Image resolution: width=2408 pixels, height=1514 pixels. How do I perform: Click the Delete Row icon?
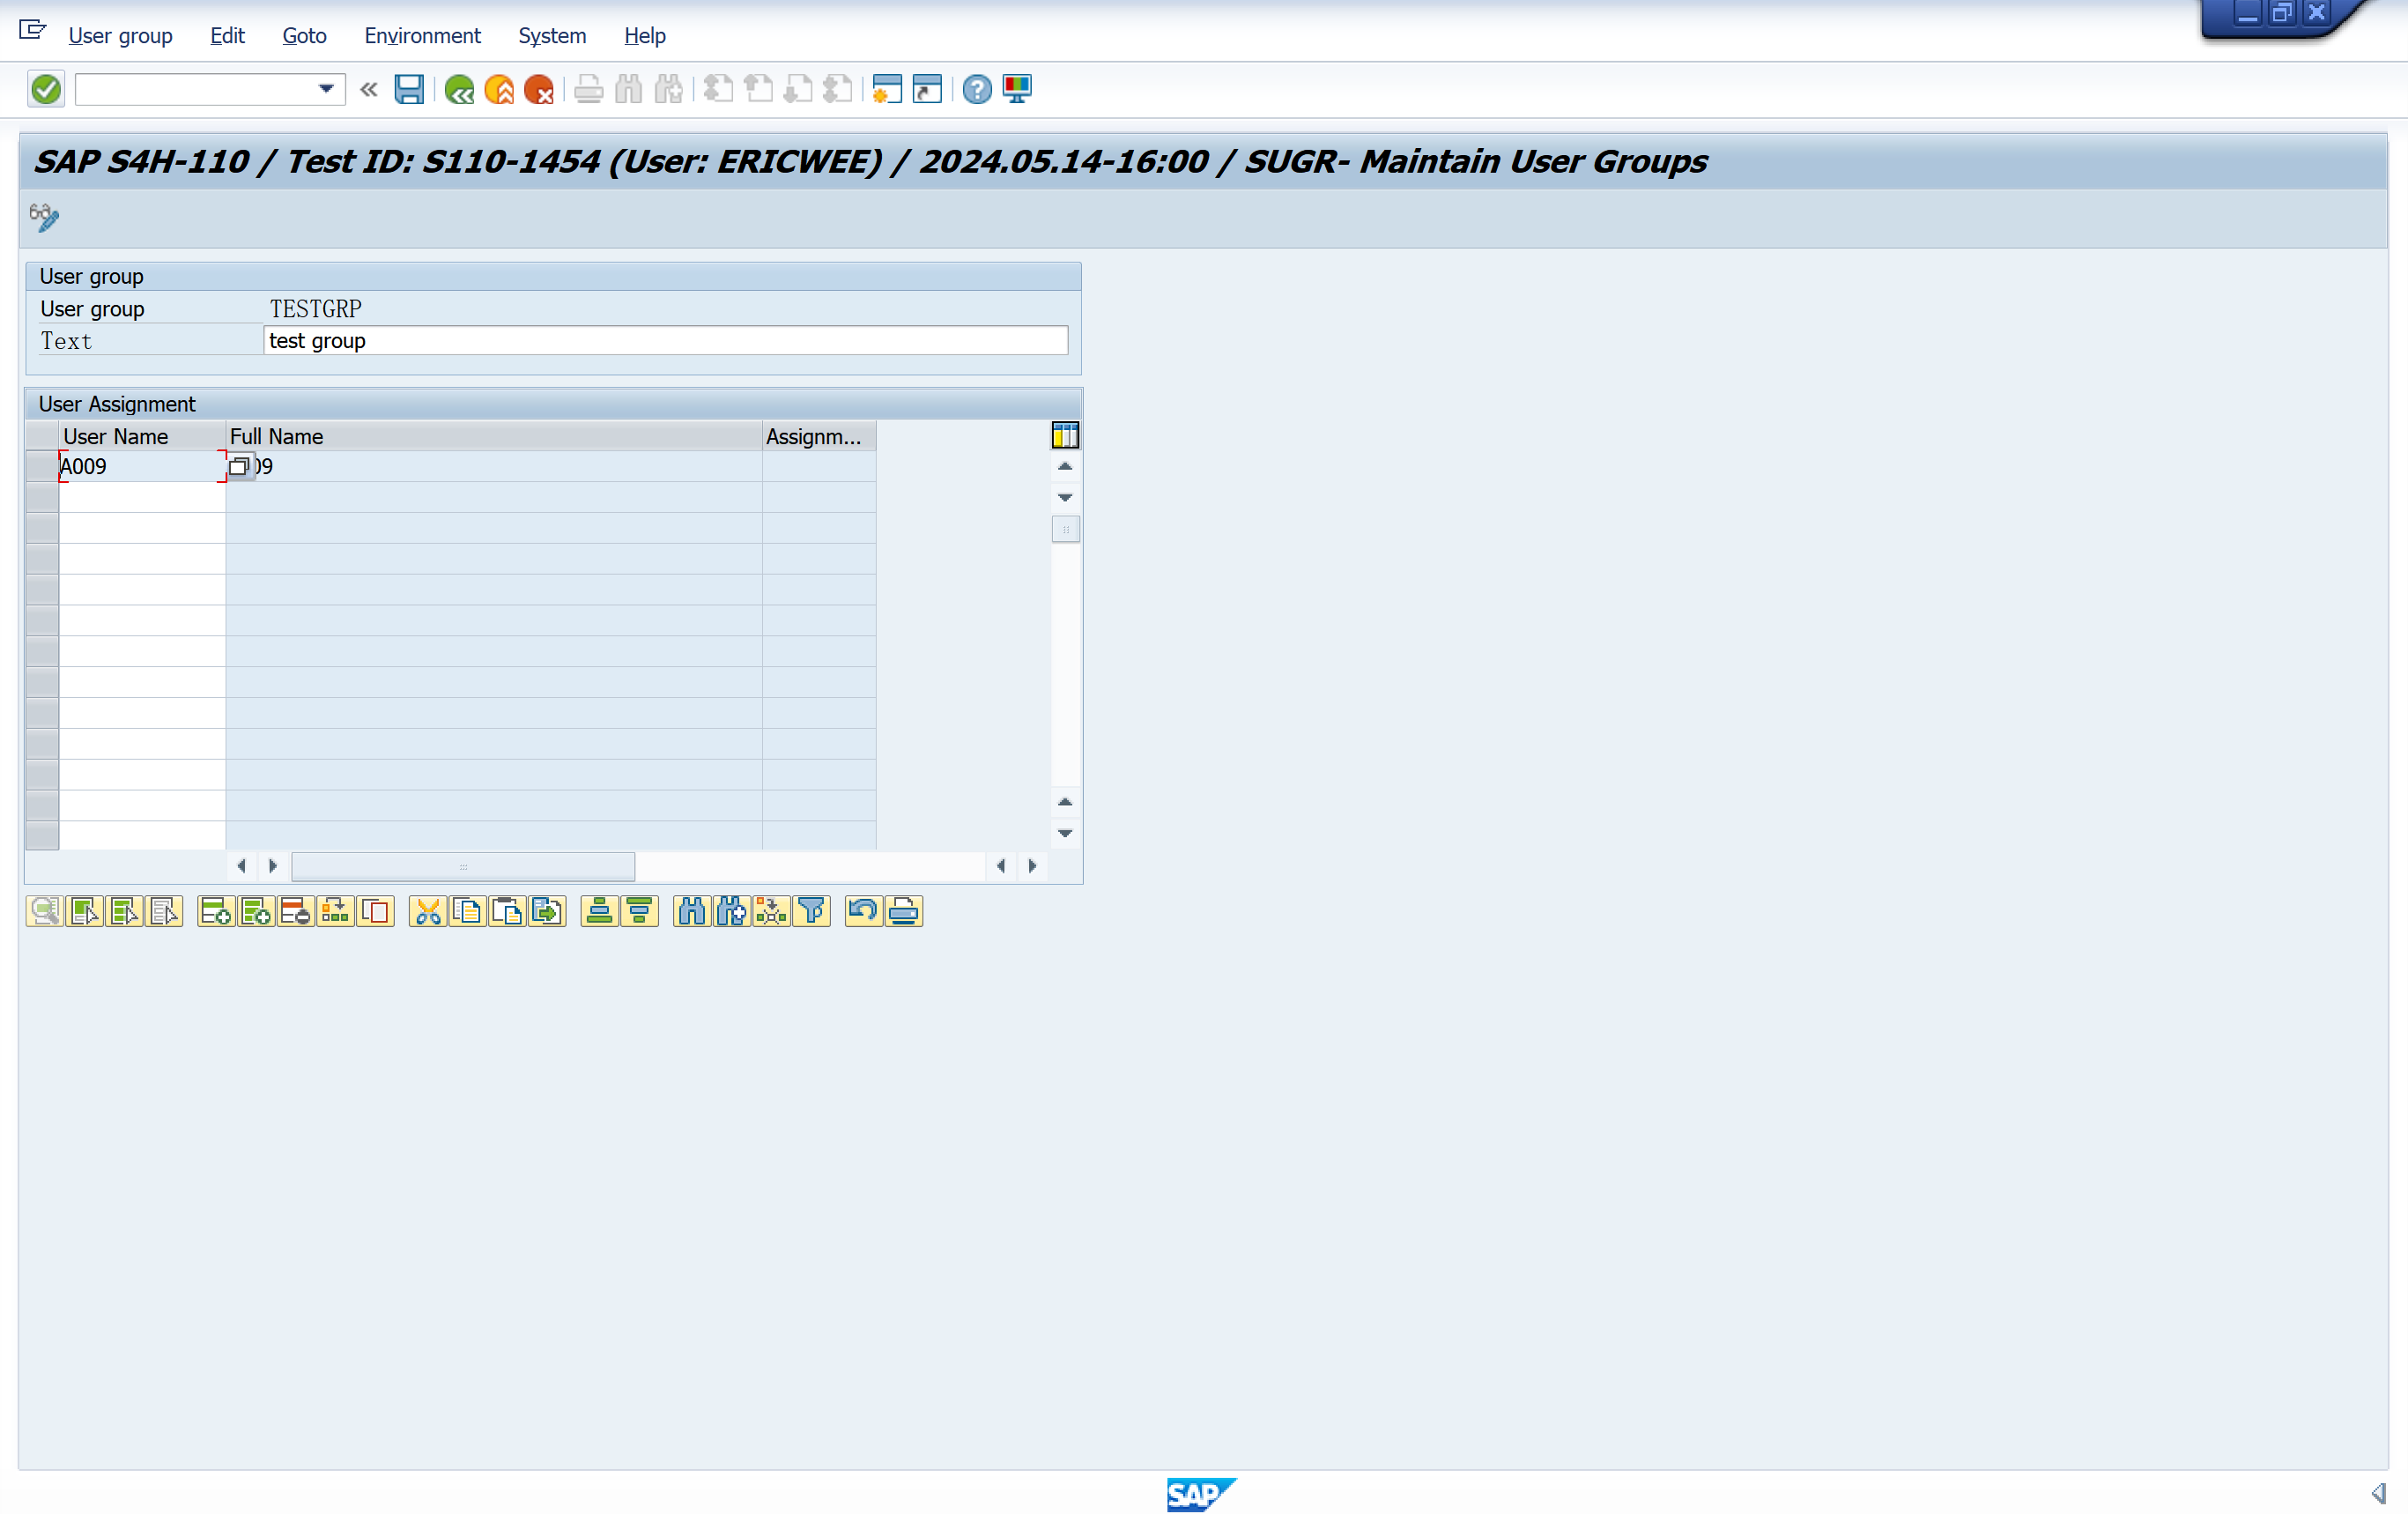tap(295, 910)
